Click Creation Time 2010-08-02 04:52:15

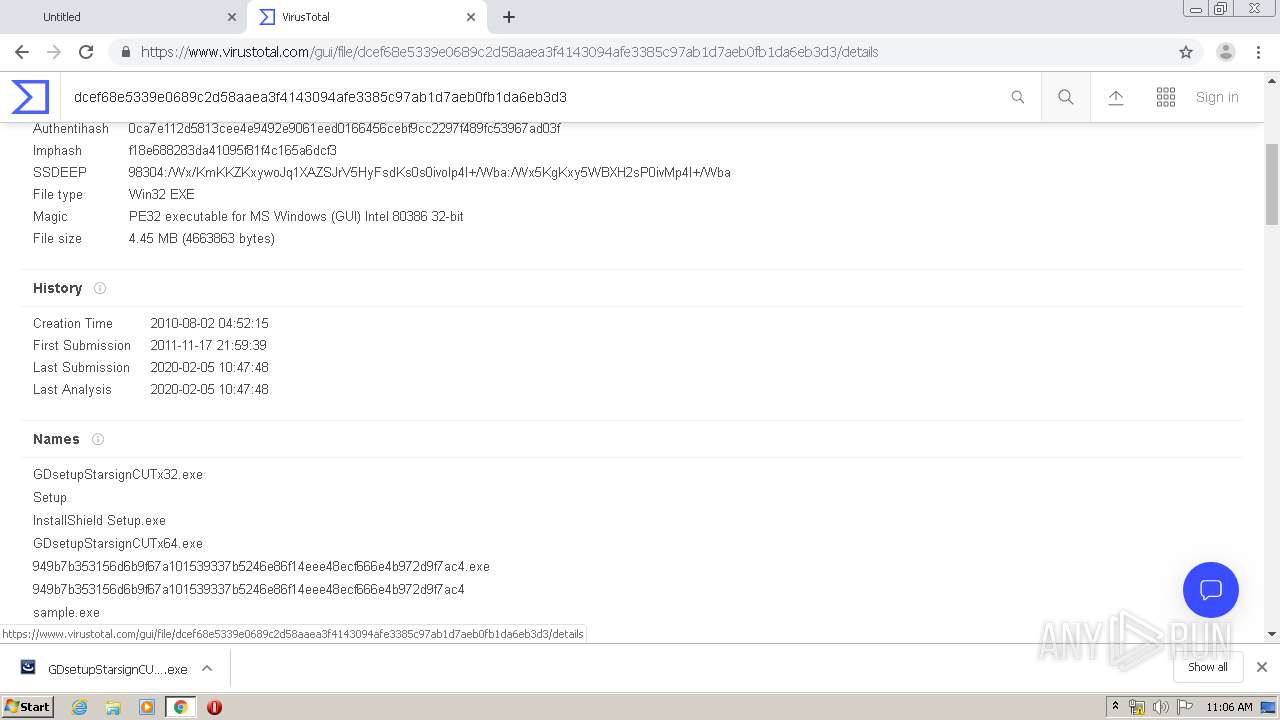[209, 323]
